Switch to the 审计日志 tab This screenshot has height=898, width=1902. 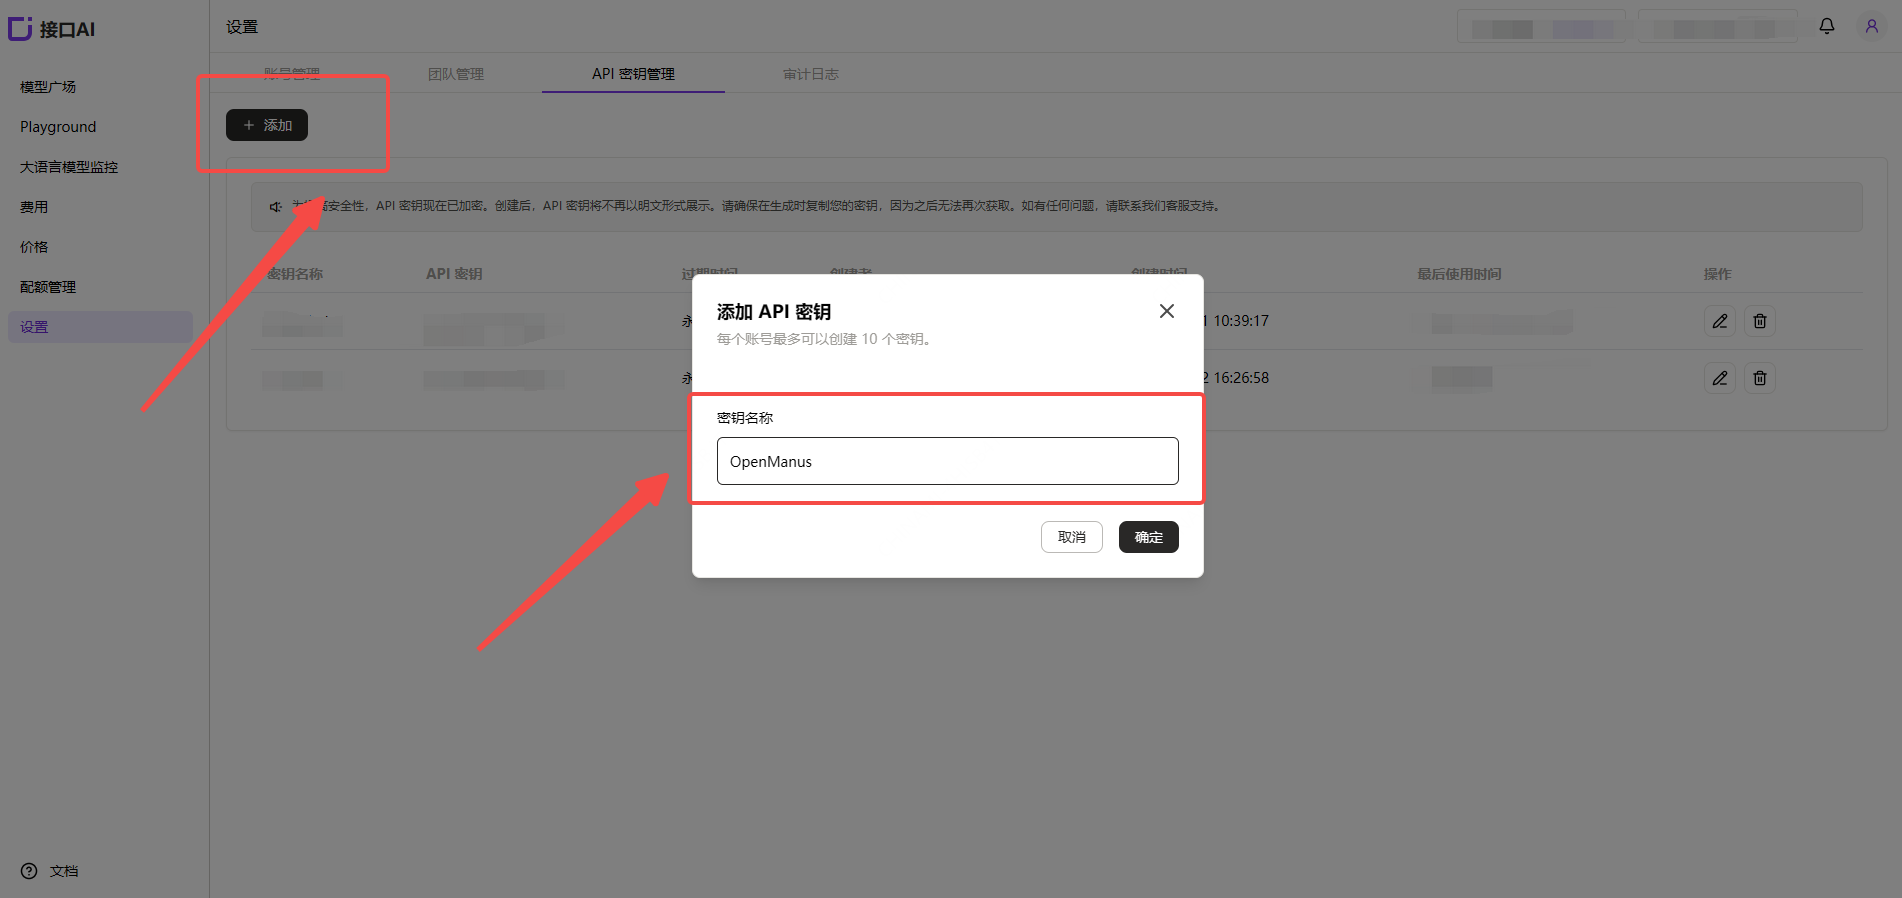pyautogui.click(x=811, y=74)
